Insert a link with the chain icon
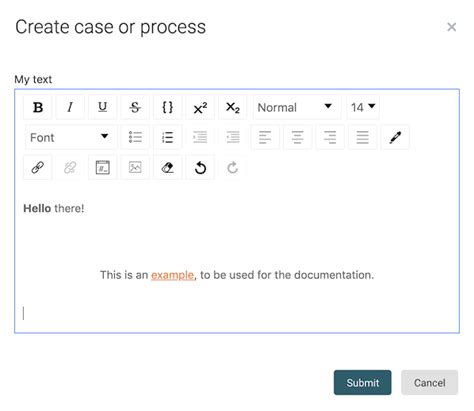Viewport: 474px width, 411px height. [x=38, y=167]
